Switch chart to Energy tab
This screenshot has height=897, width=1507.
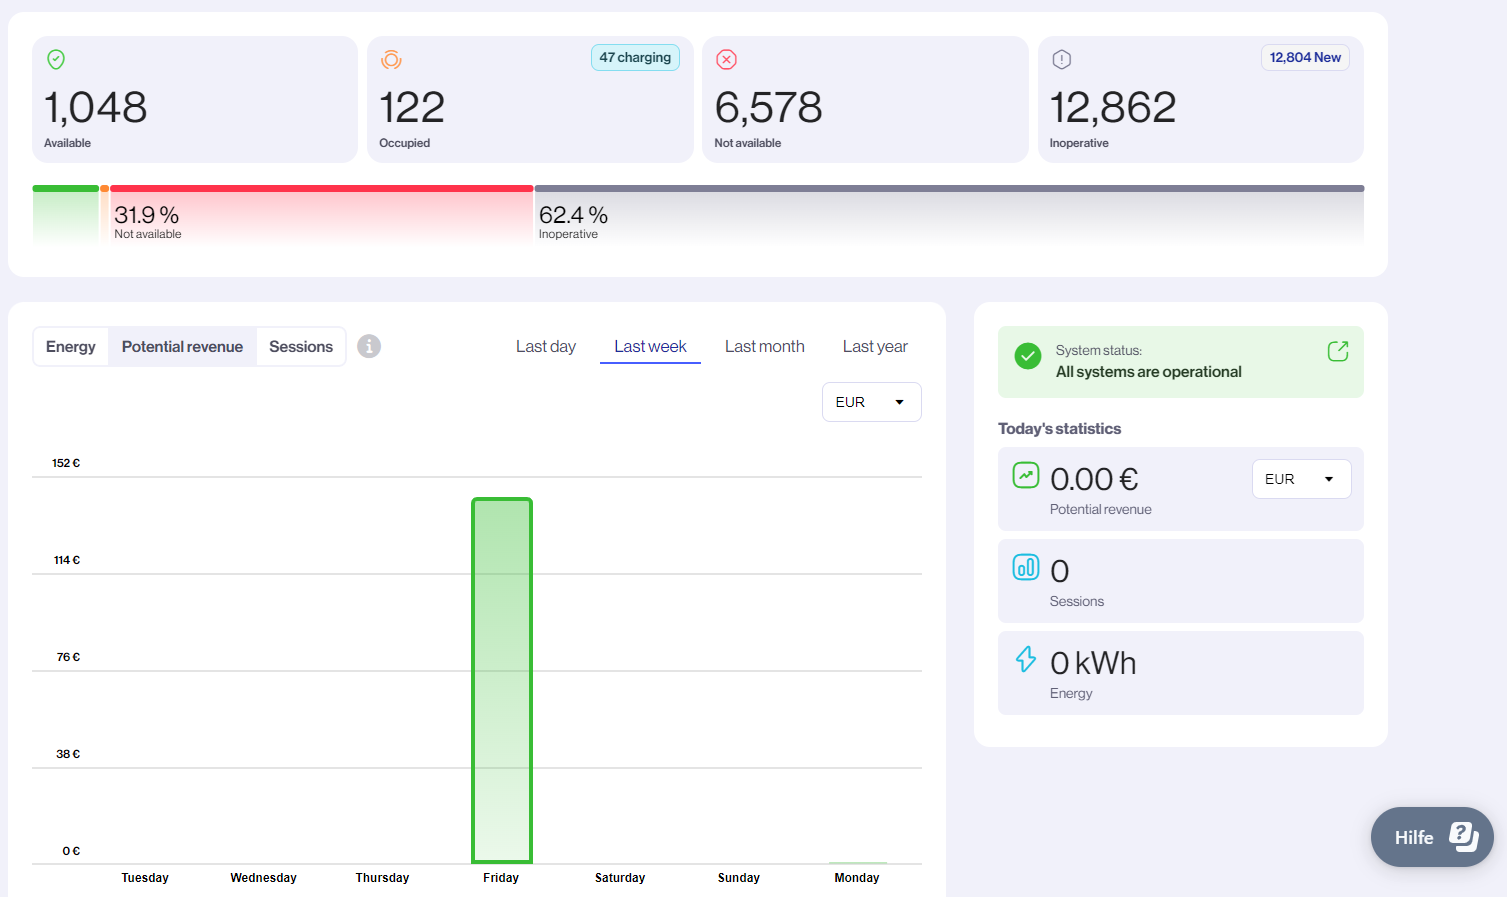(71, 347)
